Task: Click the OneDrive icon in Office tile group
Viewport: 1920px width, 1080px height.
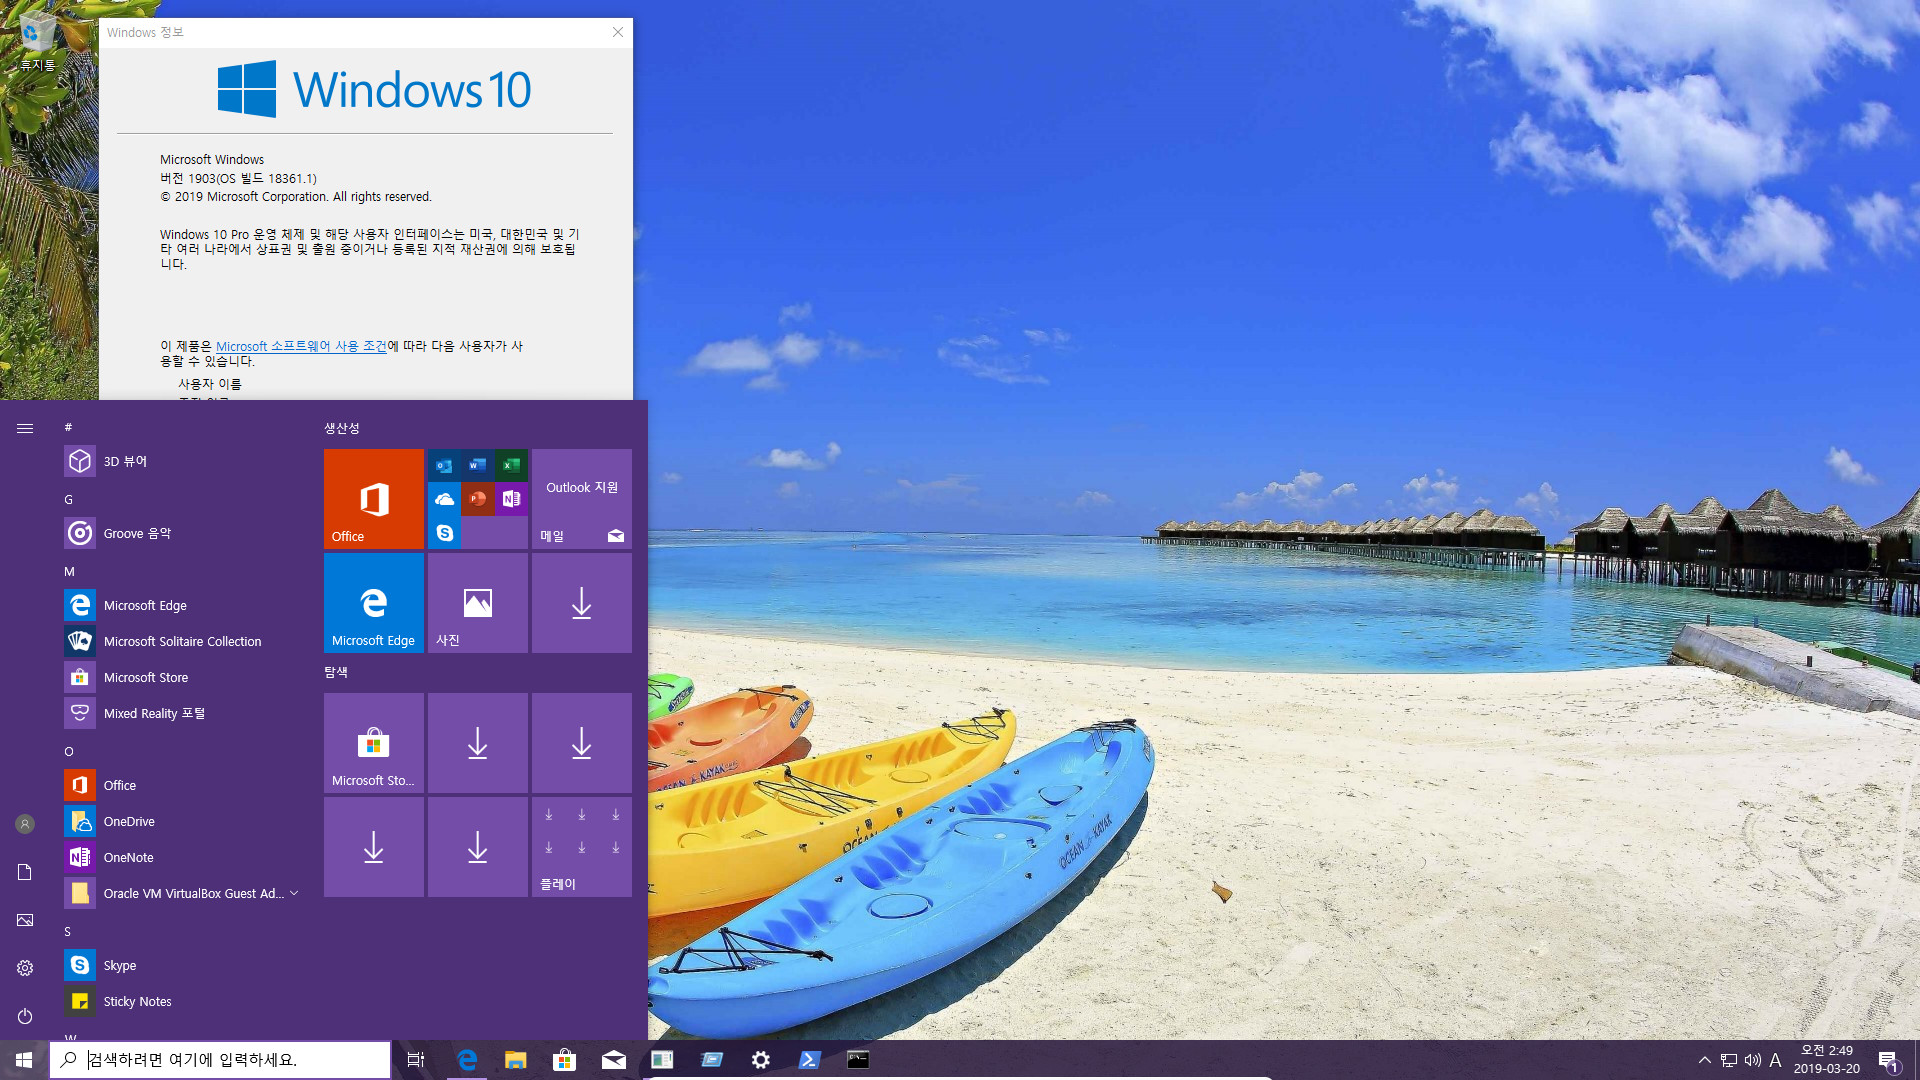Action: pos(445,498)
